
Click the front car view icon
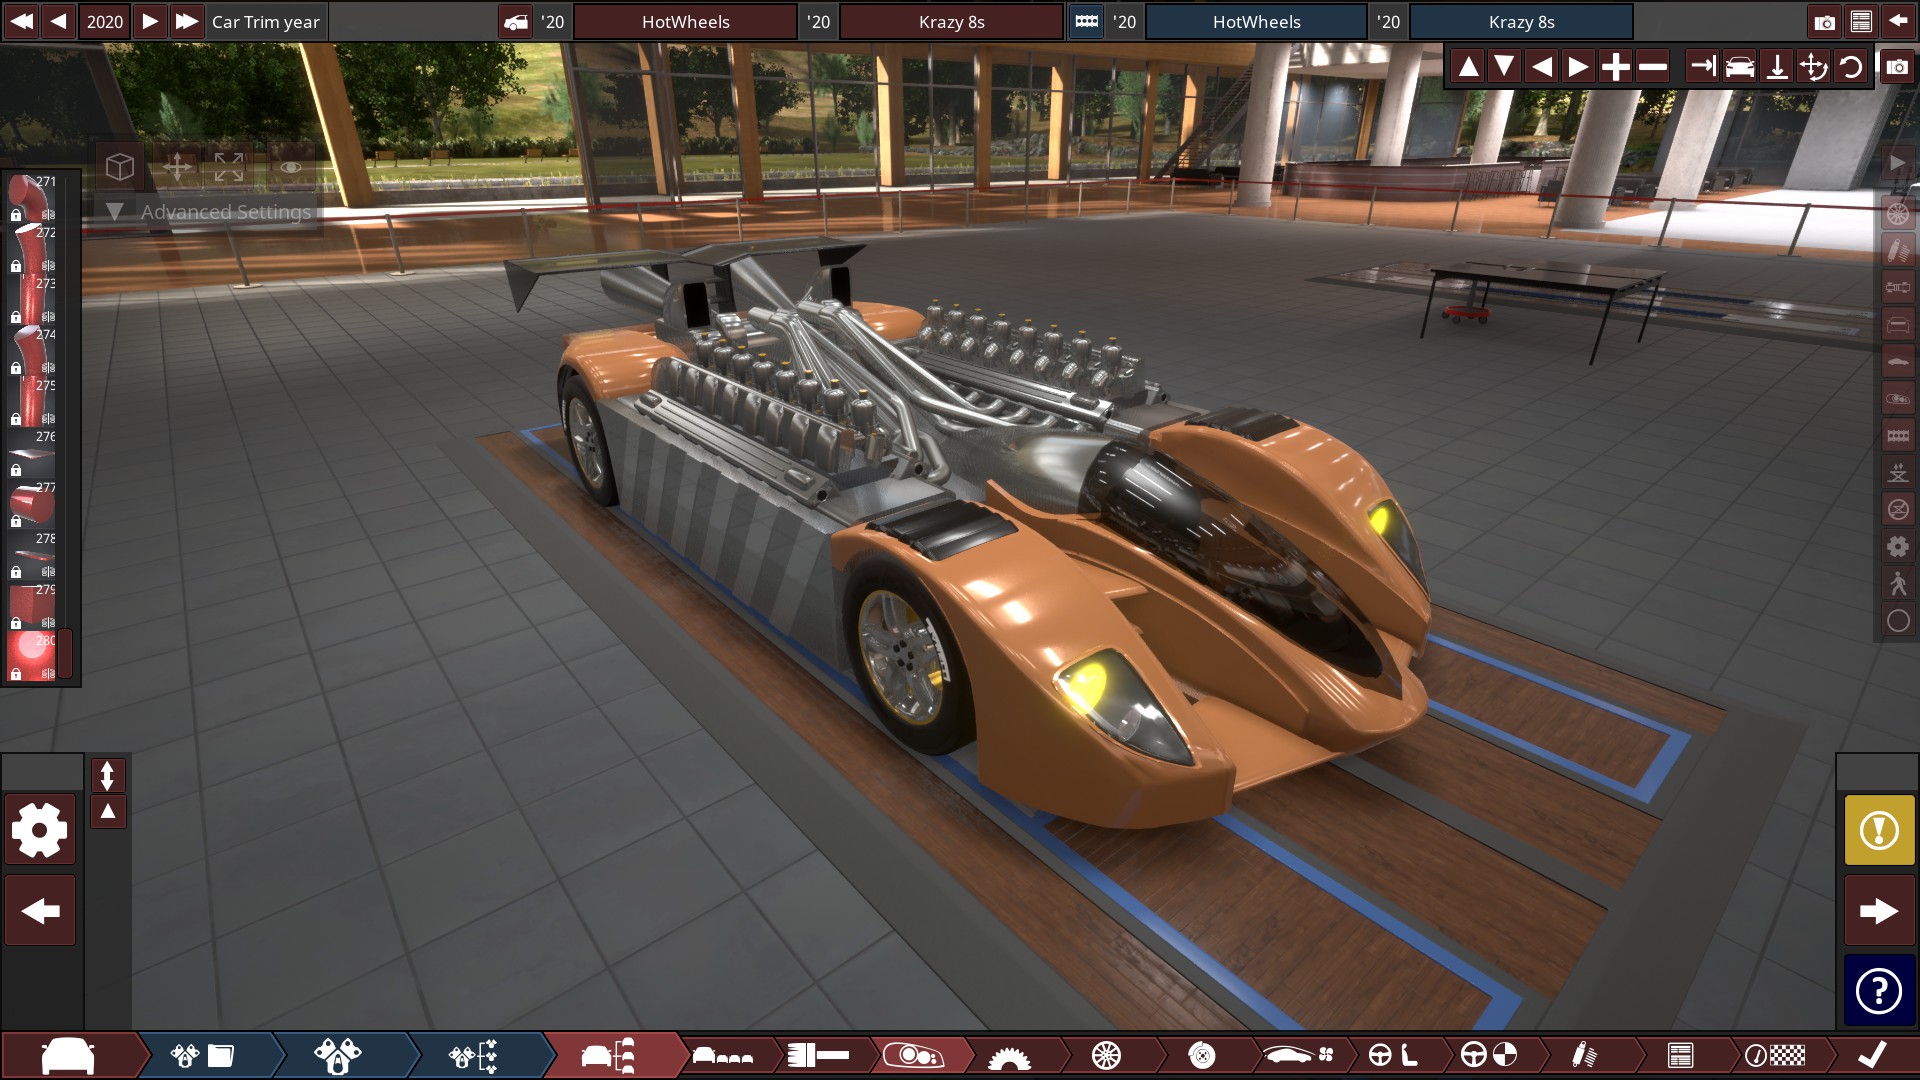[x=1740, y=67]
